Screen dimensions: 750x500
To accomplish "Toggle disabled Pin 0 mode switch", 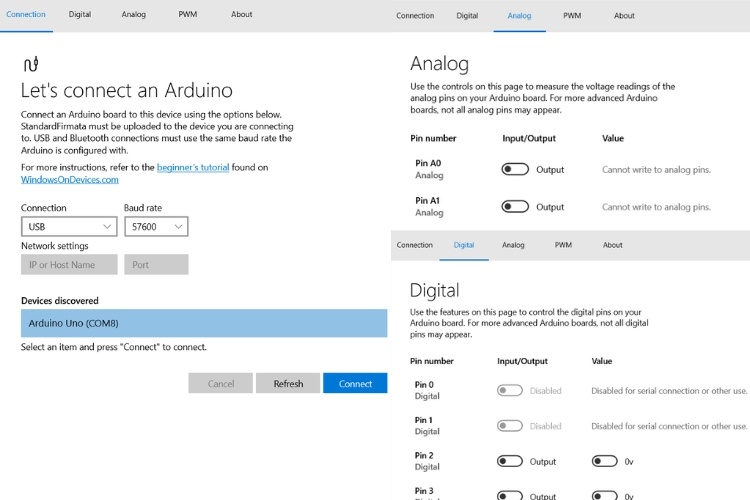I will pos(510,390).
